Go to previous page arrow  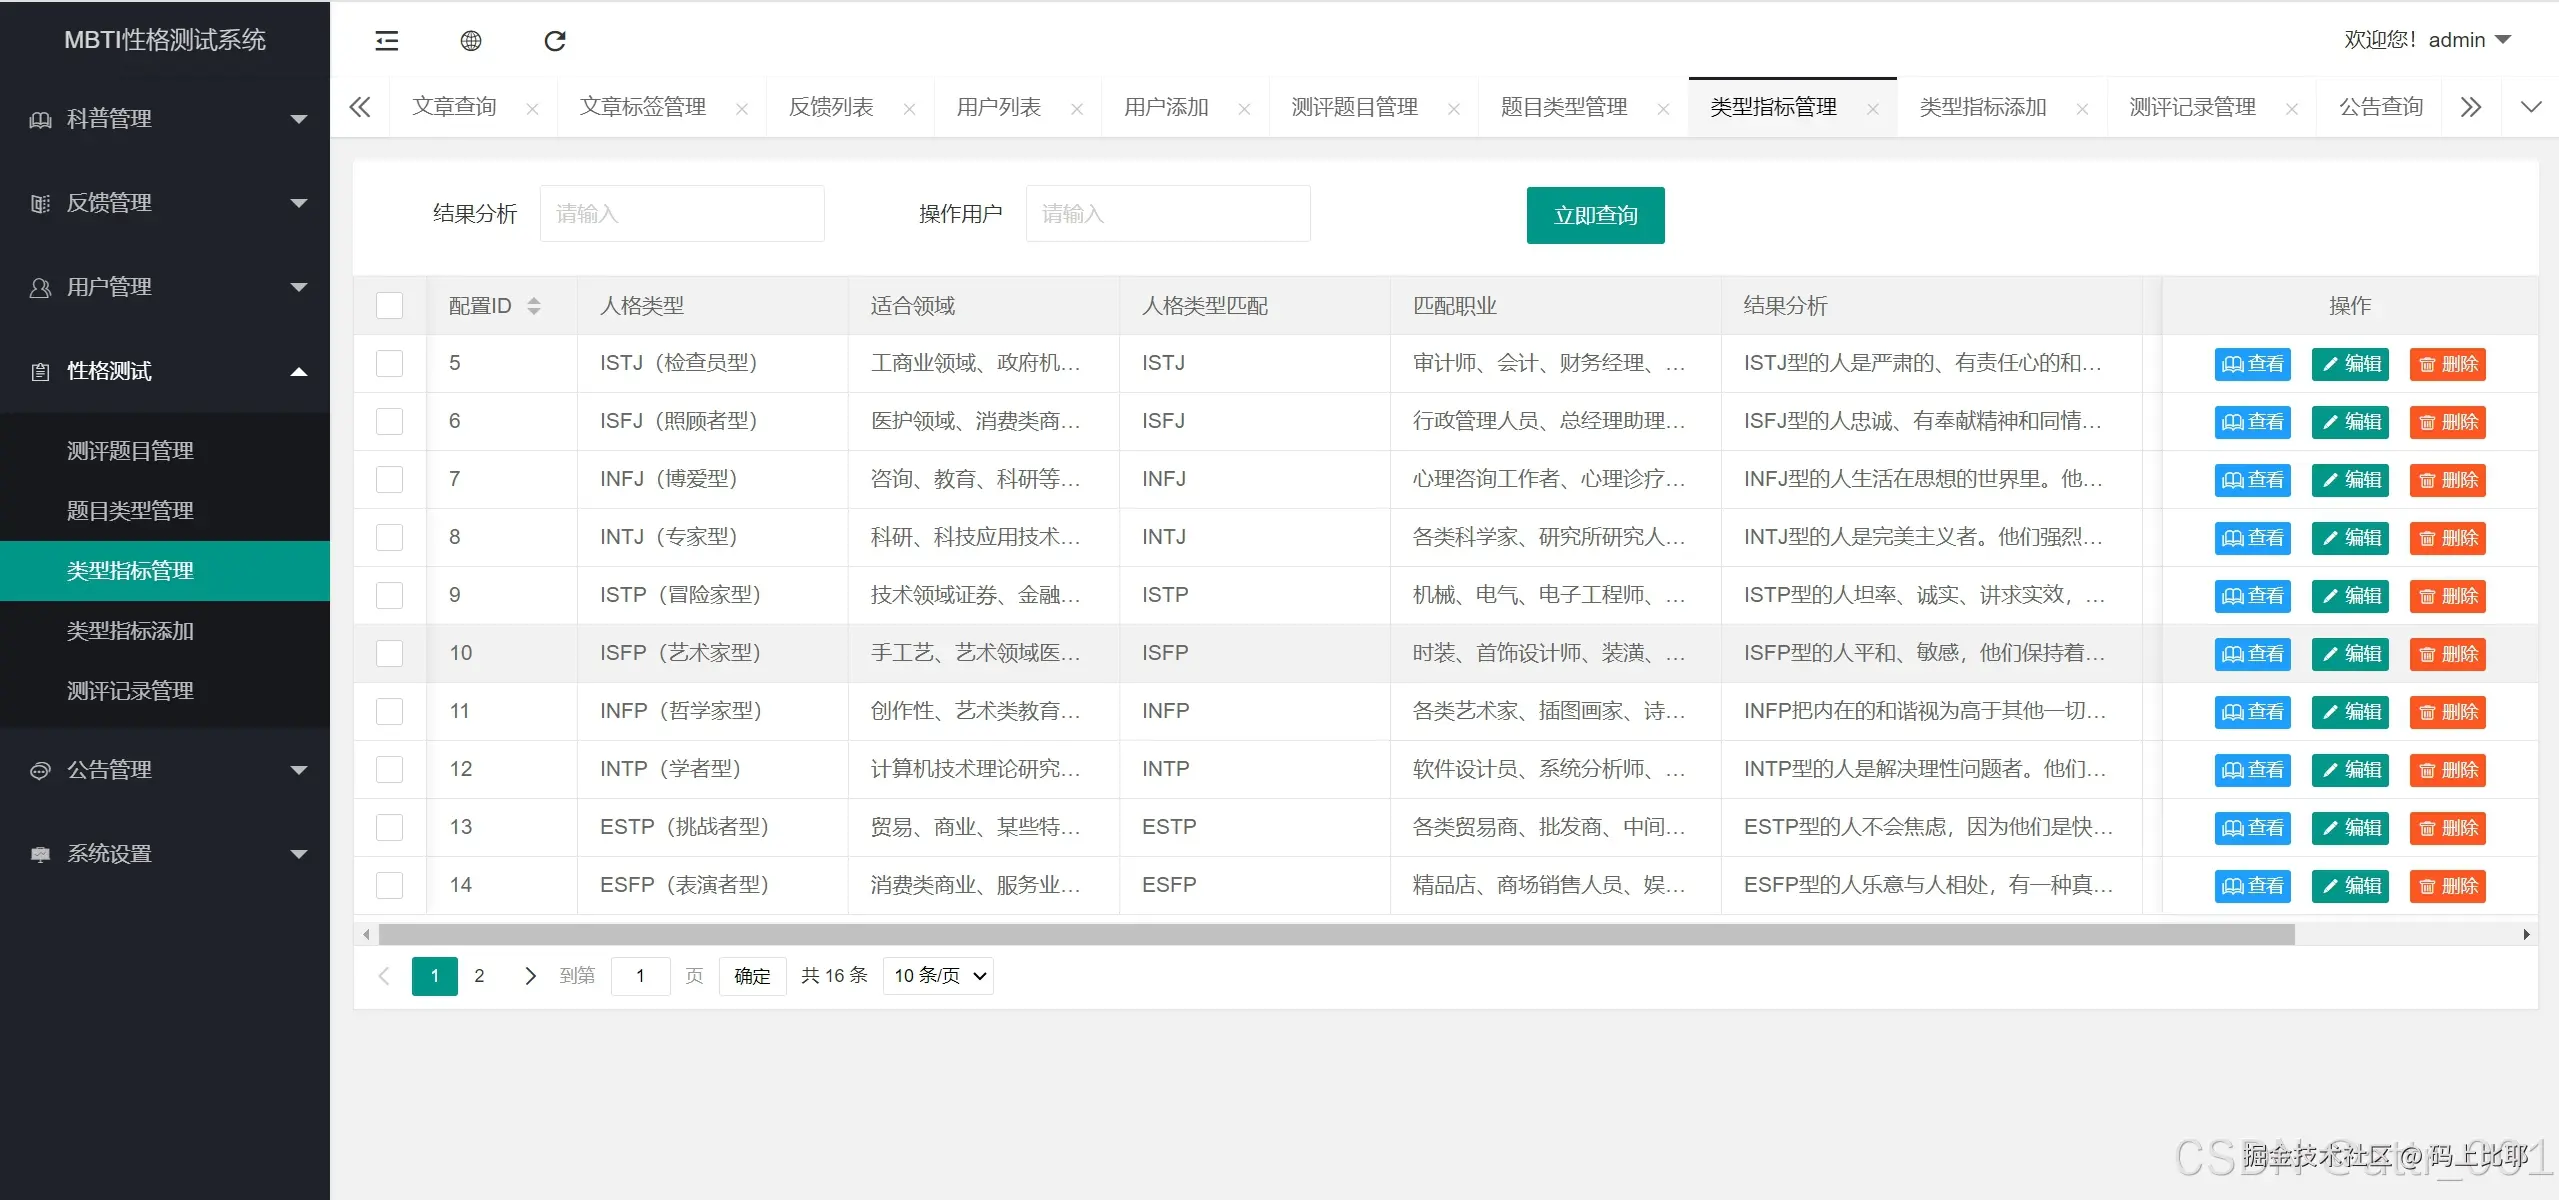click(384, 976)
